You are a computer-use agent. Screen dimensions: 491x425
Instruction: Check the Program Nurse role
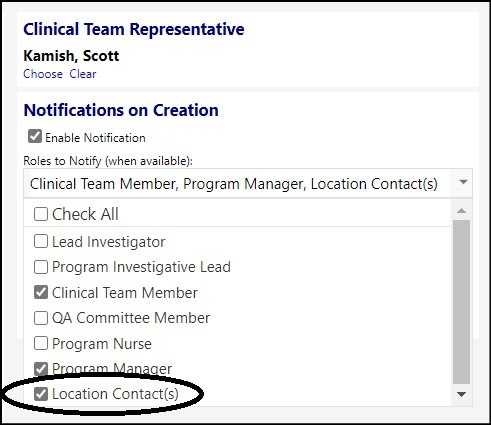(x=41, y=343)
